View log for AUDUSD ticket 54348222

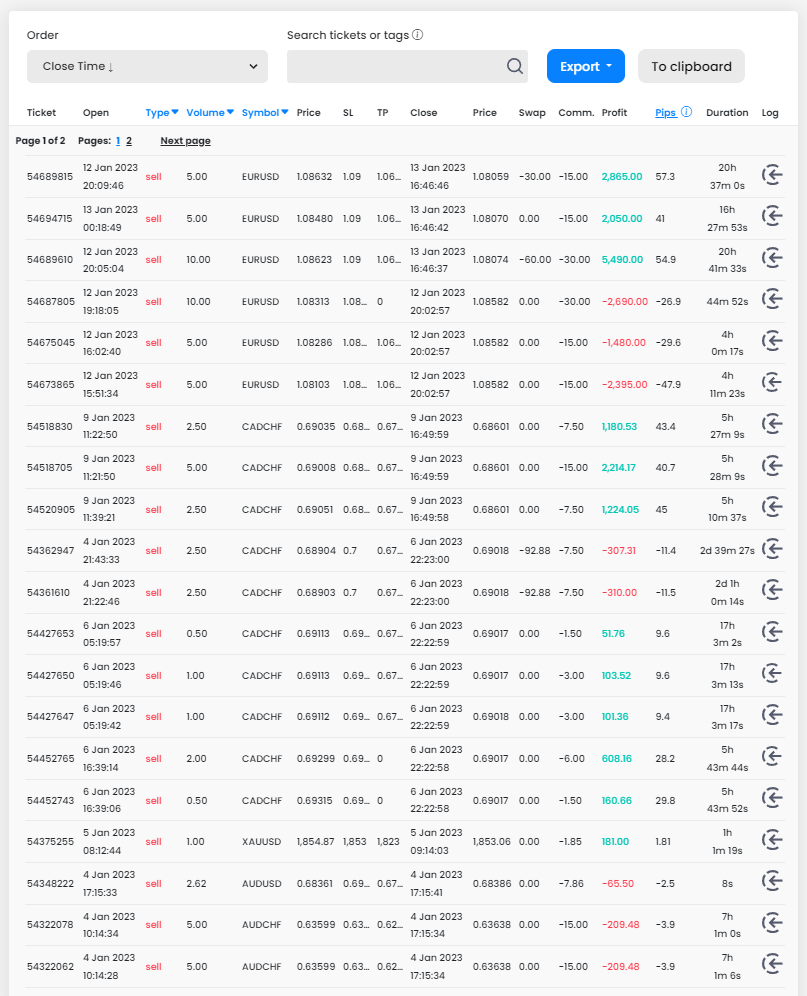coord(772,883)
